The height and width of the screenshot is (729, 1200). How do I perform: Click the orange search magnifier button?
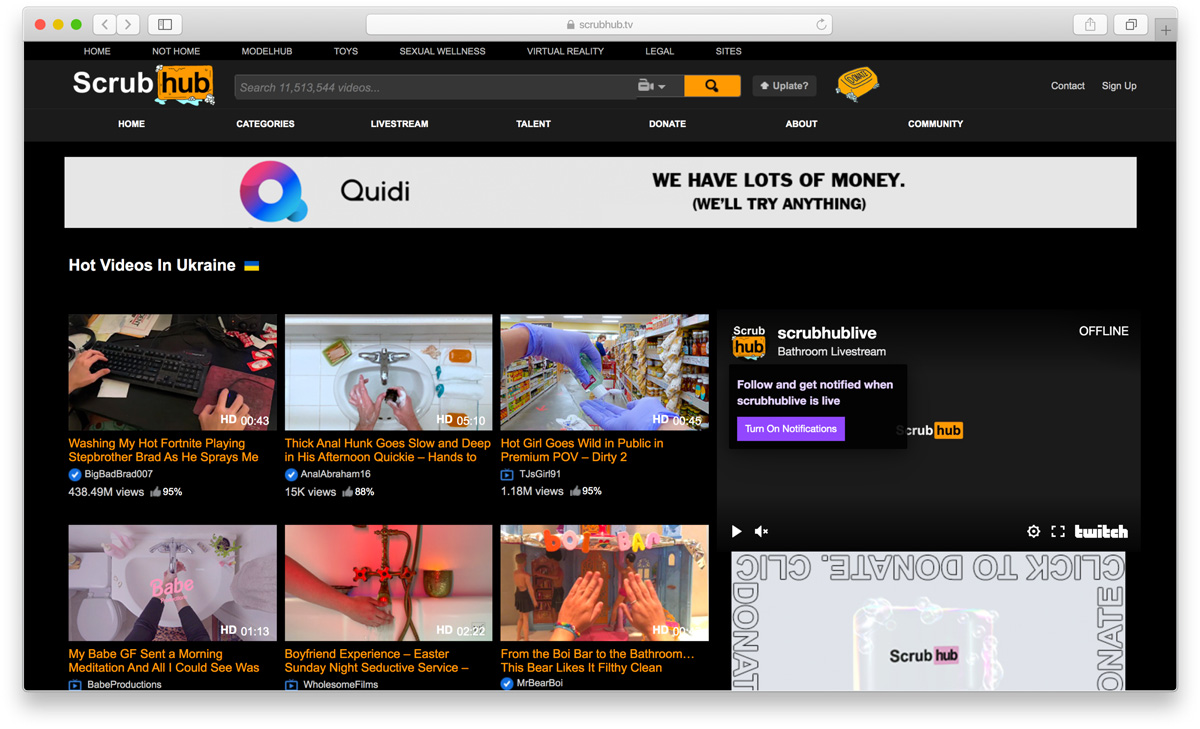tap(711, 86)
